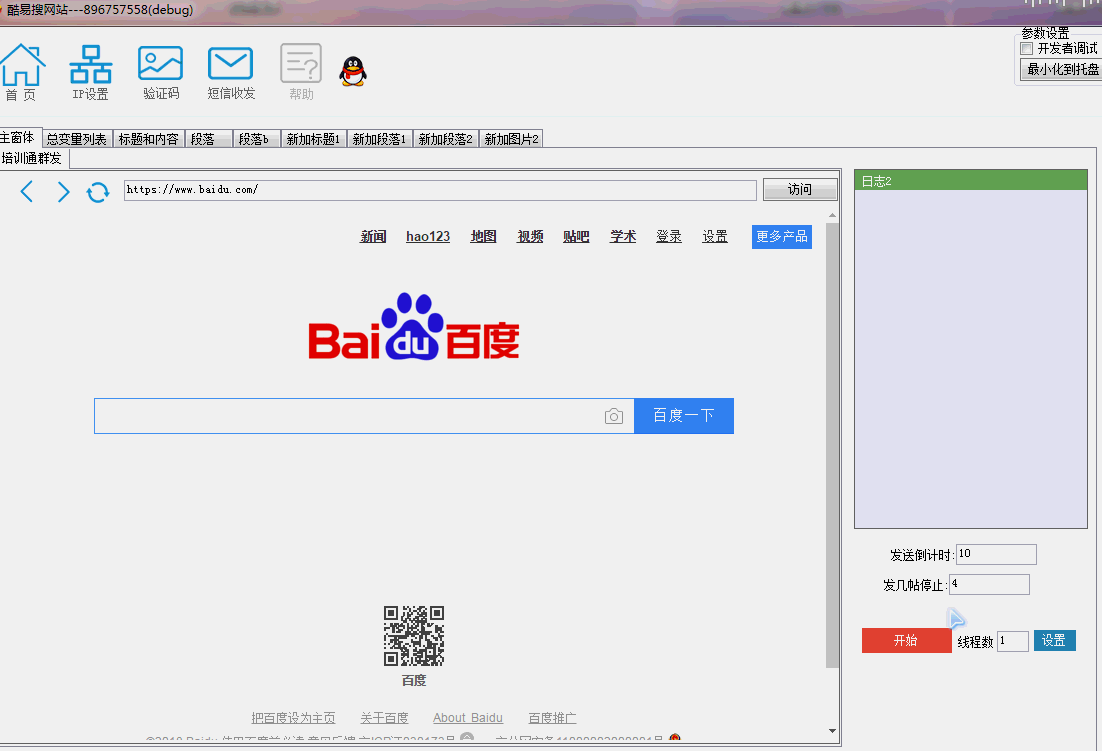Open the 登录 login link
This screenshot has height=751, width=1102.
click(x=669, y=237)
